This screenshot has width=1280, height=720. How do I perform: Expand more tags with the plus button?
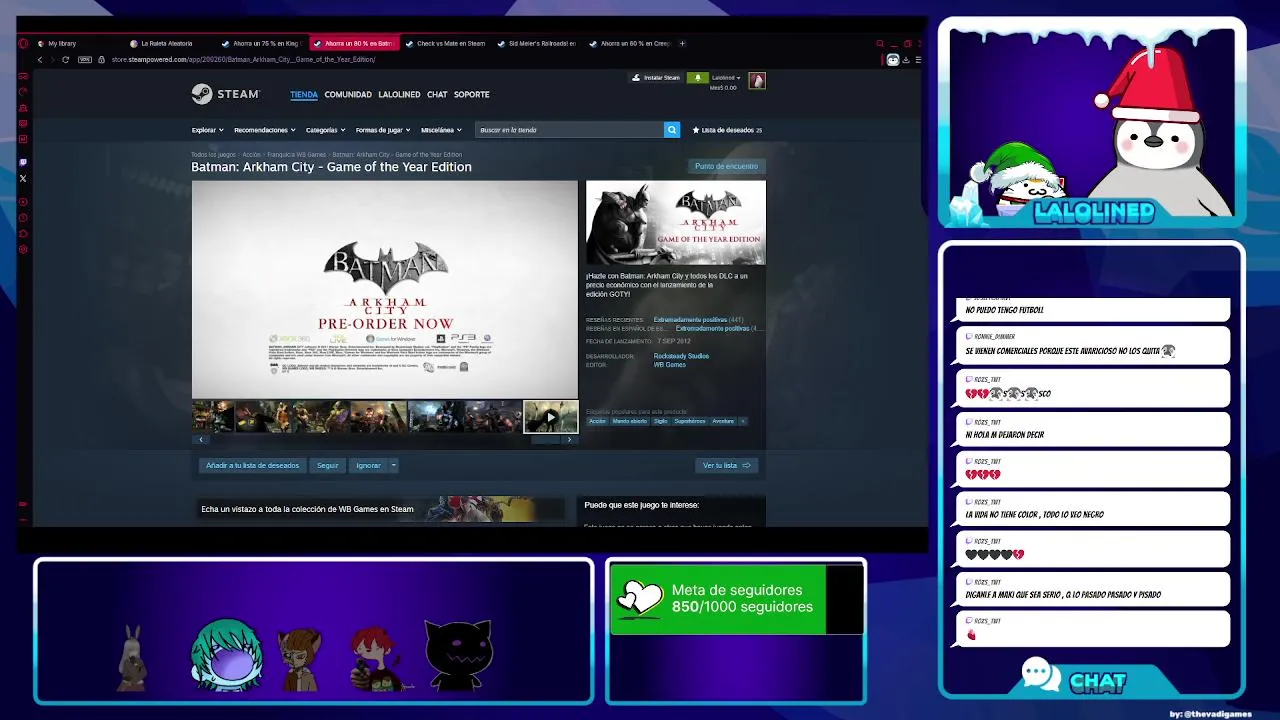click(743, 421)
